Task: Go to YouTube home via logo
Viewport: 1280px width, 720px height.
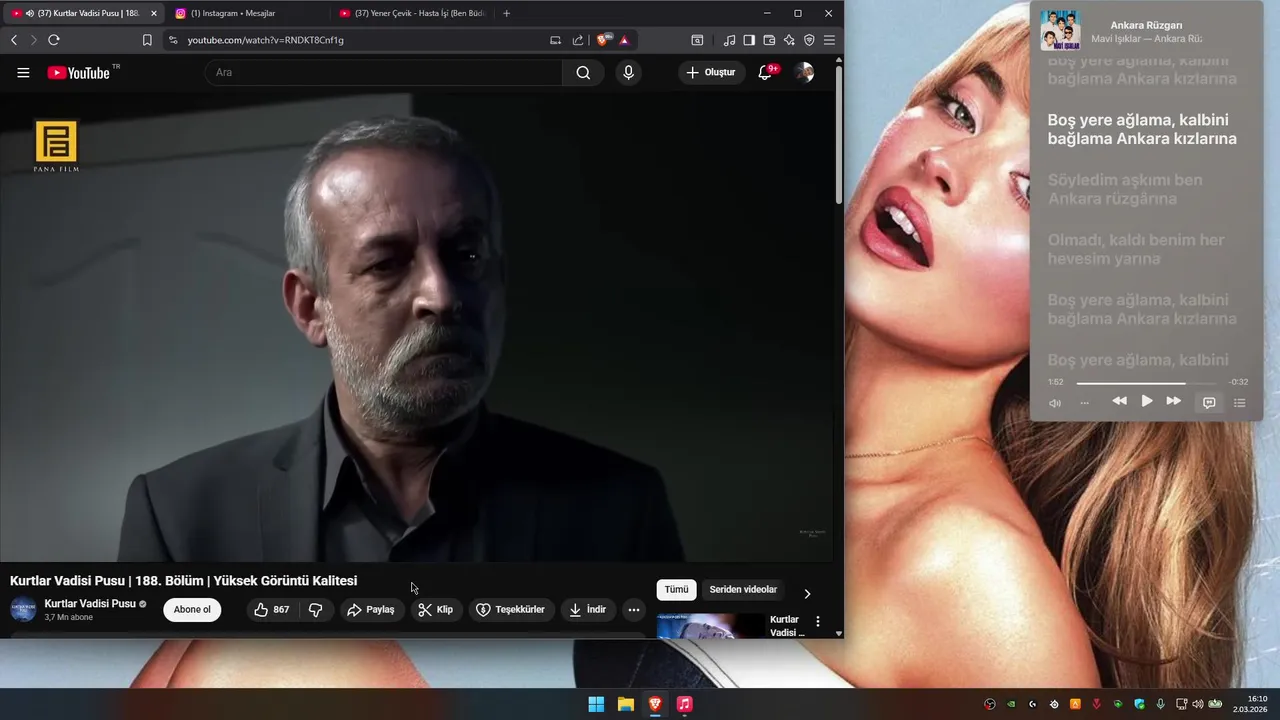Action: (78, 72)
